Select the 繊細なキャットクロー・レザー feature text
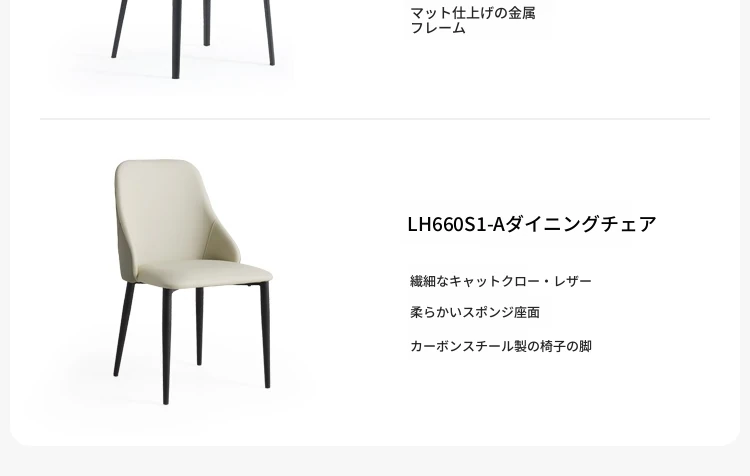Image resolution: width=750 pixels, height=476 pixels. [501, 281]
